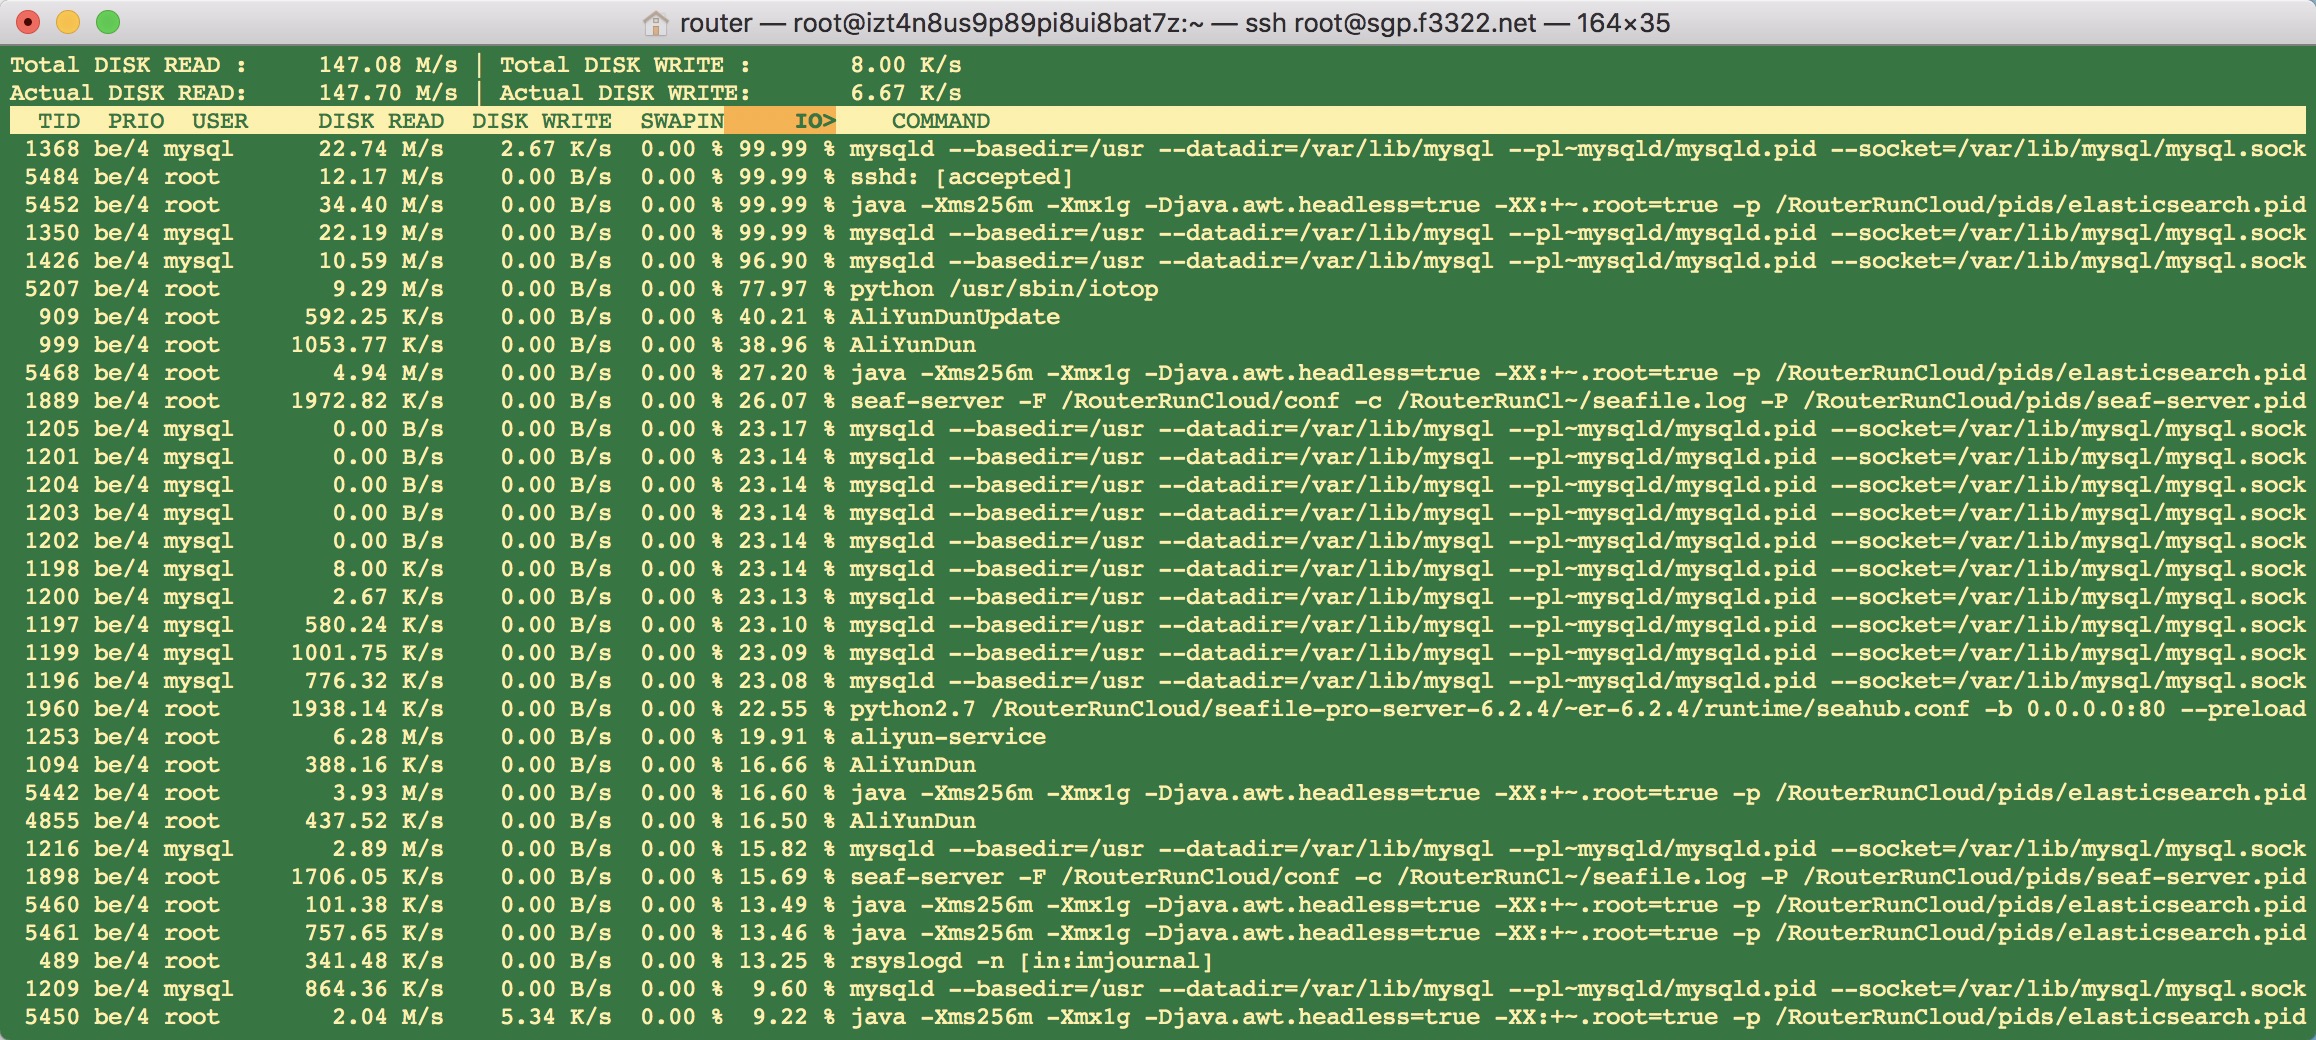The height and width of the screenshot is (1040, 2316).
Task: Click the 34.40 M/s disk read value
Action: 381,205
